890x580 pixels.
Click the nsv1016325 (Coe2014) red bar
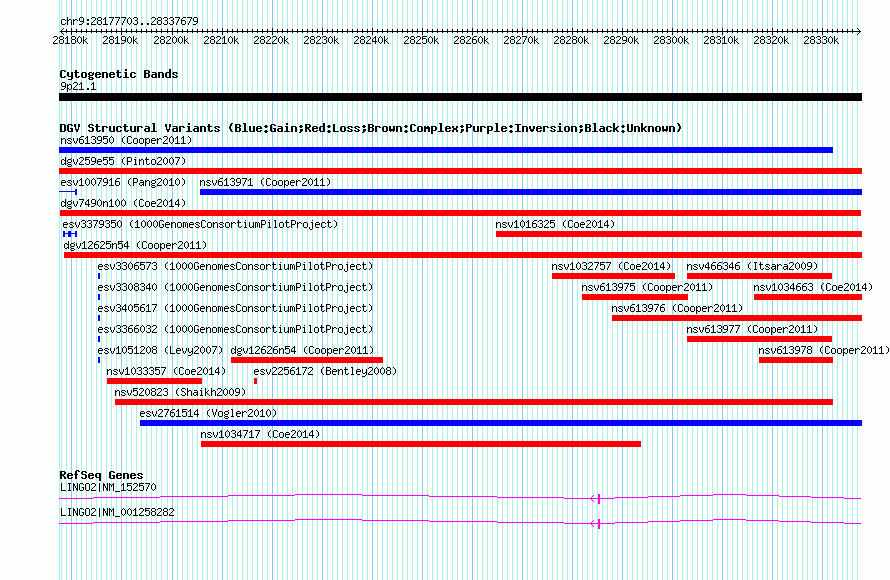click(x=679, y=234)
